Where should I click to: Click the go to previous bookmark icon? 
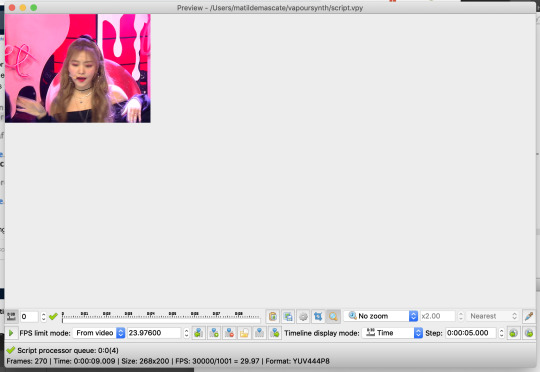pyautogui.click(x=198, y=333)
